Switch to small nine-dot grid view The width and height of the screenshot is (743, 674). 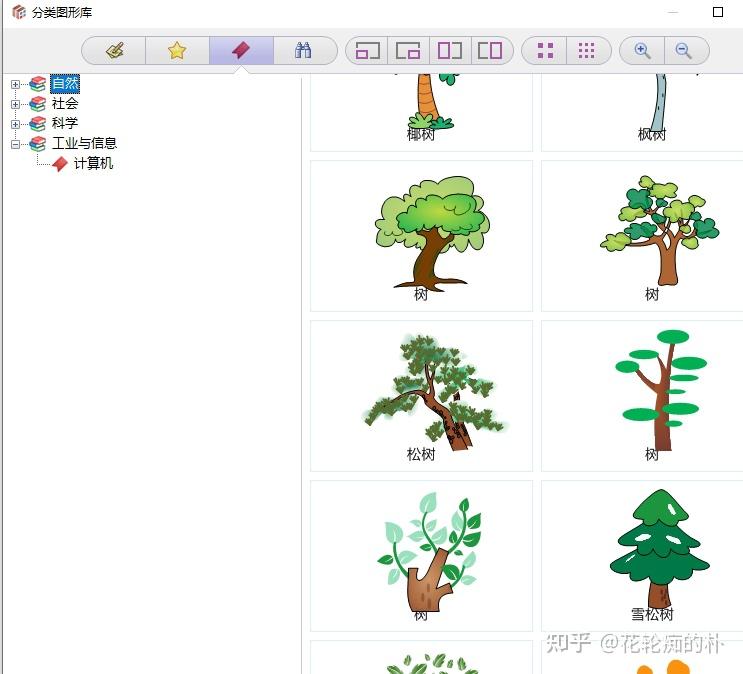point(587,50)
